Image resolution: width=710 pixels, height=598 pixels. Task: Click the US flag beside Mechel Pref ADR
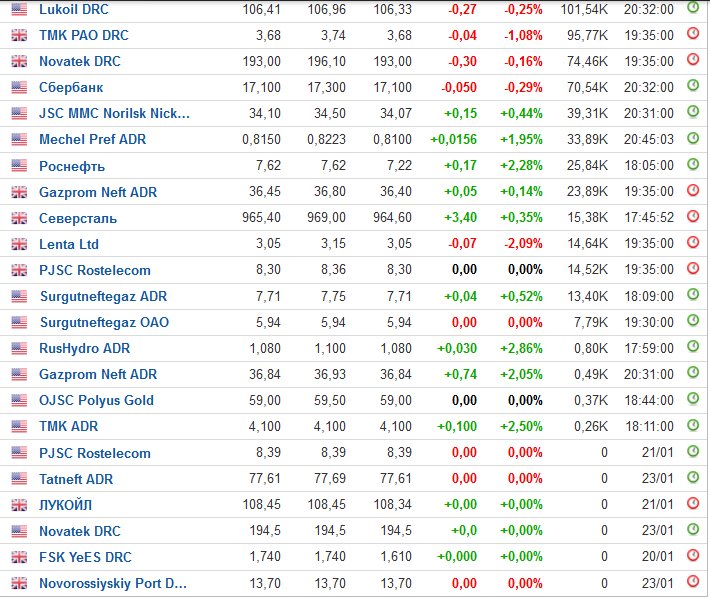coord(19,139)
